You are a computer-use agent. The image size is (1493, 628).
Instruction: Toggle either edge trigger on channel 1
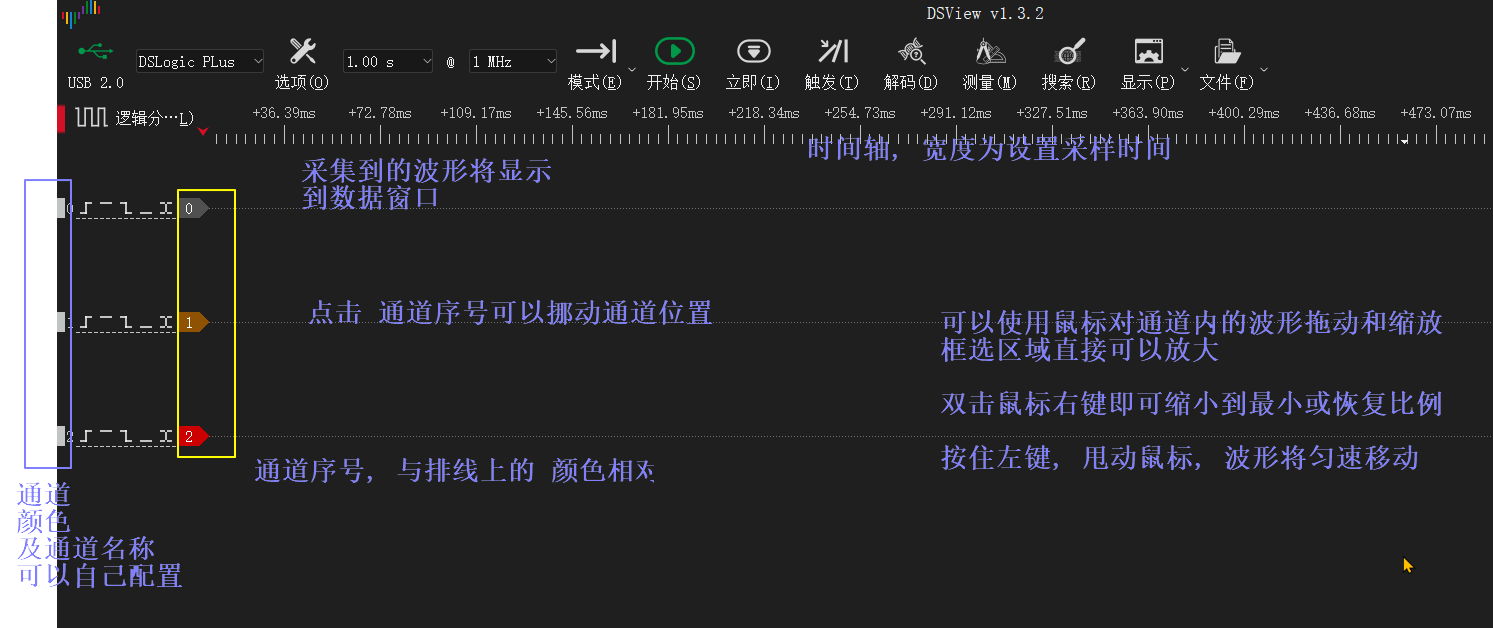166,322
